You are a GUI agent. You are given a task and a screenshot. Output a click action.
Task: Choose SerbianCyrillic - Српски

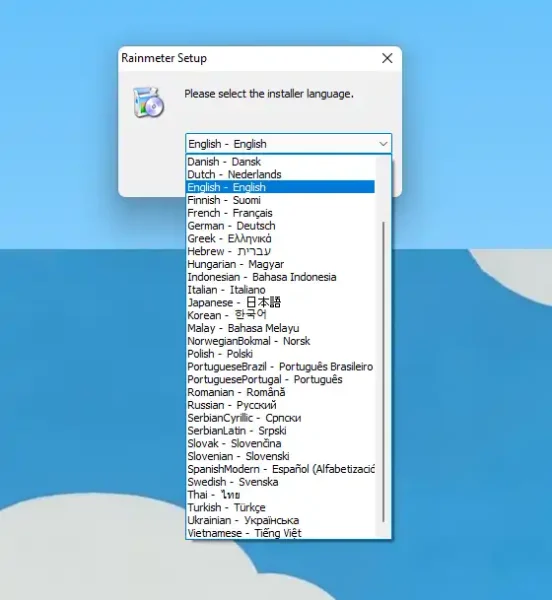coord(280,418)
